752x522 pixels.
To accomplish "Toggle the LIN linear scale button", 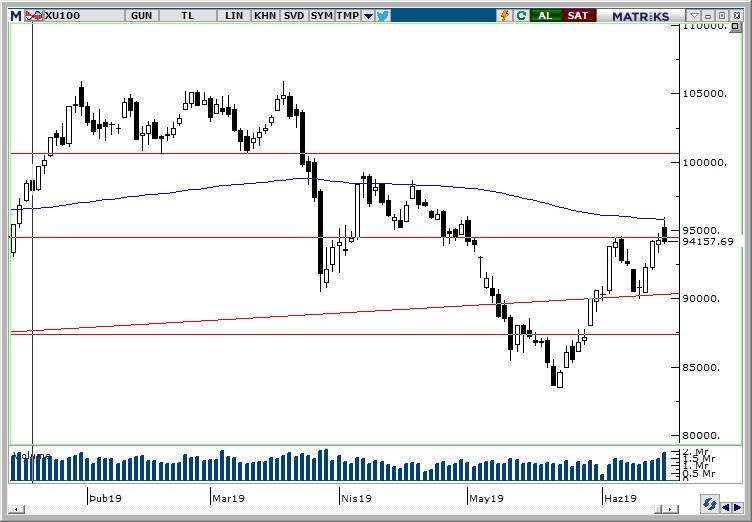I will coord(234,16).
